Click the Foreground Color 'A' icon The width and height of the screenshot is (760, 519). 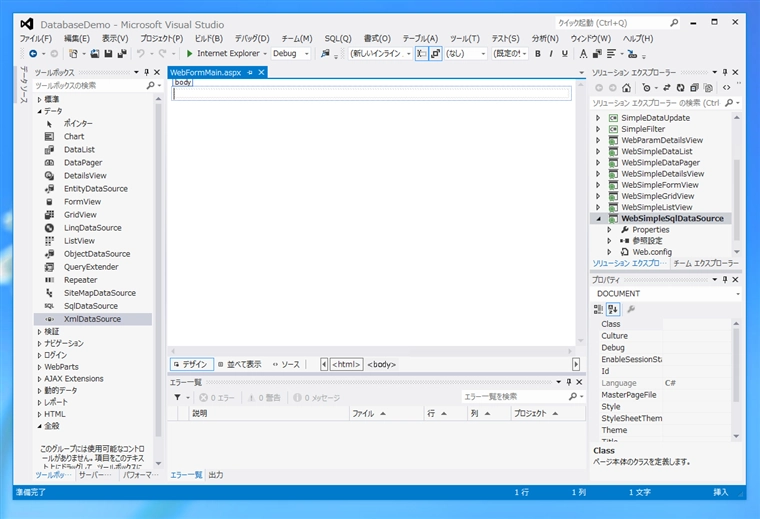point(583,54)
